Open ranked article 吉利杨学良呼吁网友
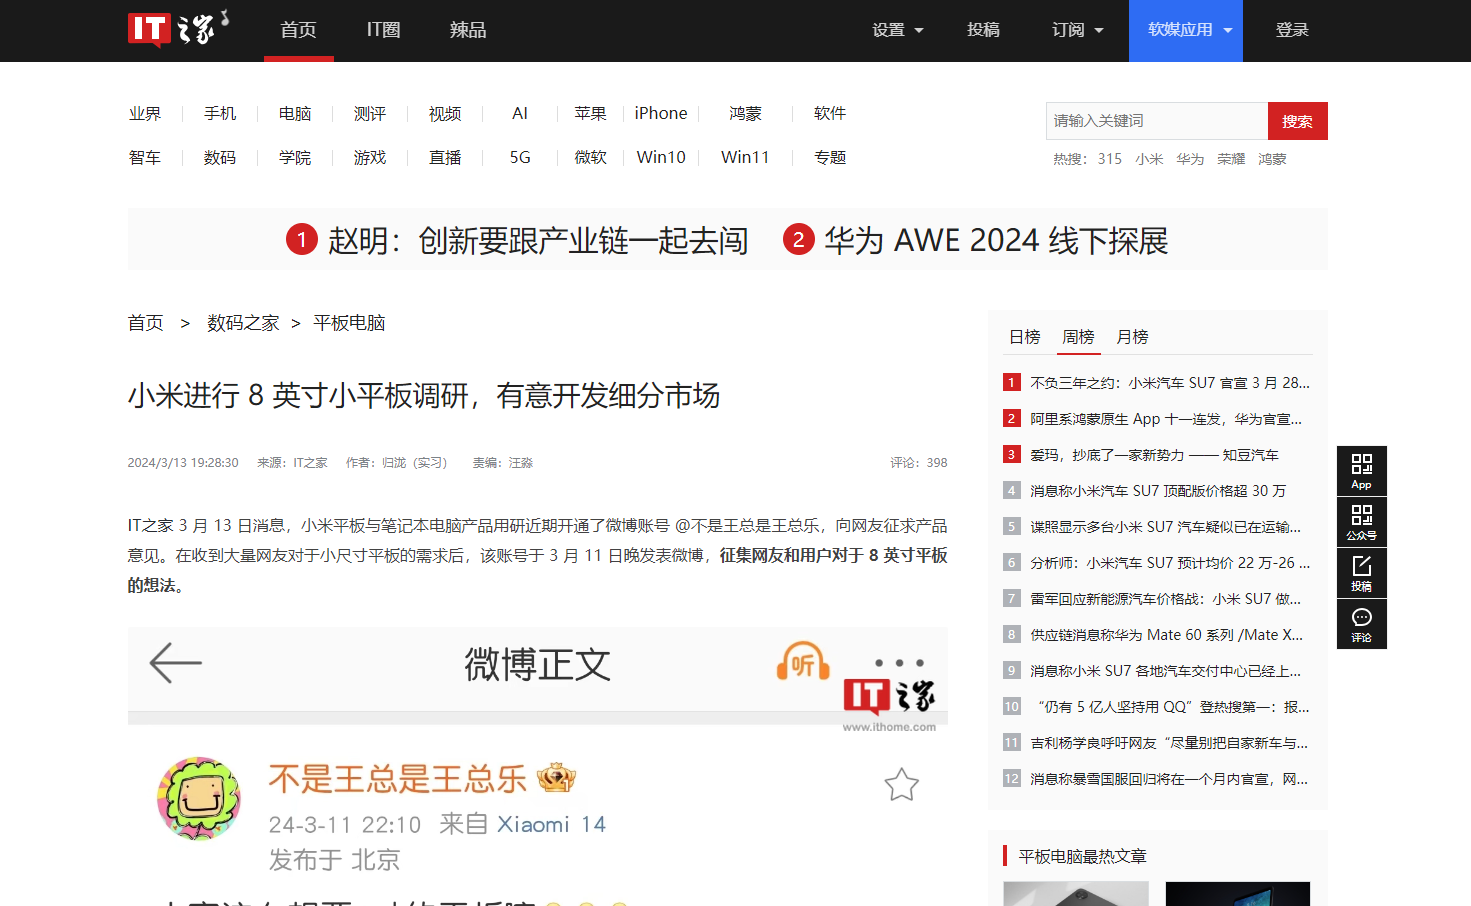This screenshot has height=906, width=1471. pyautogui.click(x=1169, y=743)
